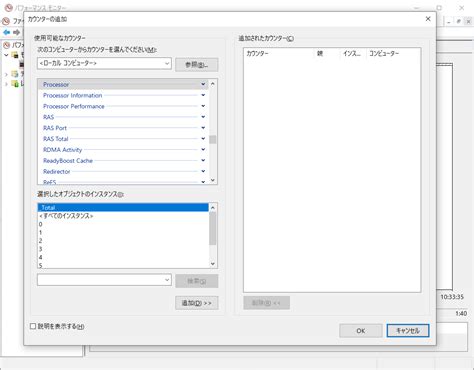
Task: Expand the Processor Performance counter group
Action: point(203,106)
